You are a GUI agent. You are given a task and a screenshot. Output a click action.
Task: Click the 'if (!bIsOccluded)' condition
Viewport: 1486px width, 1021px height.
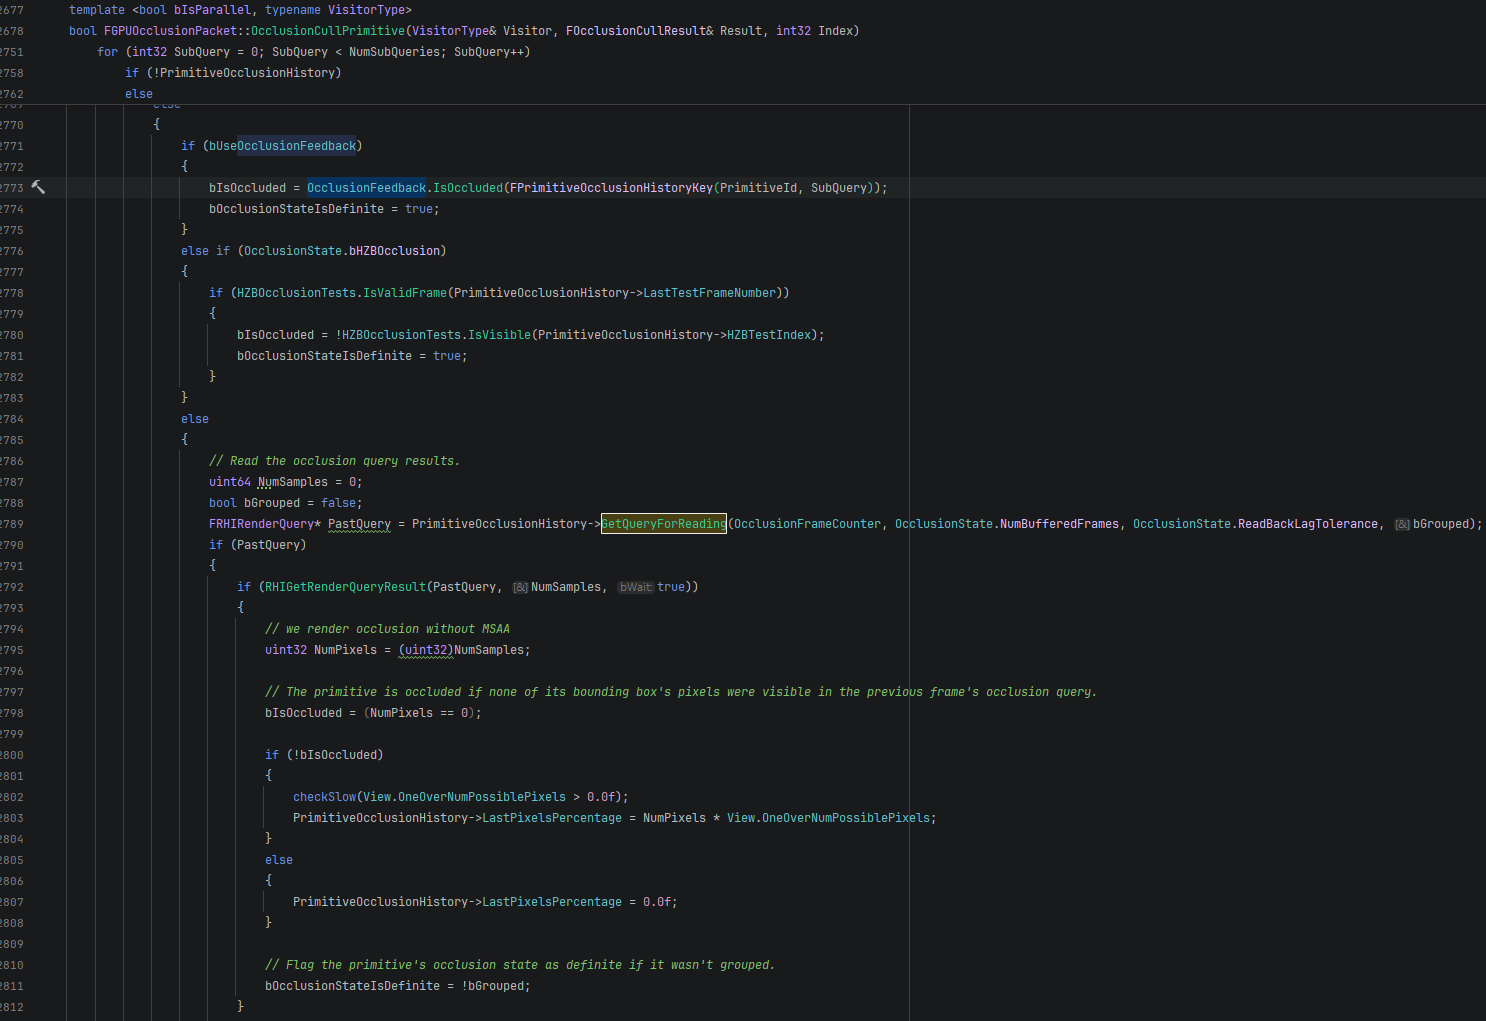point(324,755)
